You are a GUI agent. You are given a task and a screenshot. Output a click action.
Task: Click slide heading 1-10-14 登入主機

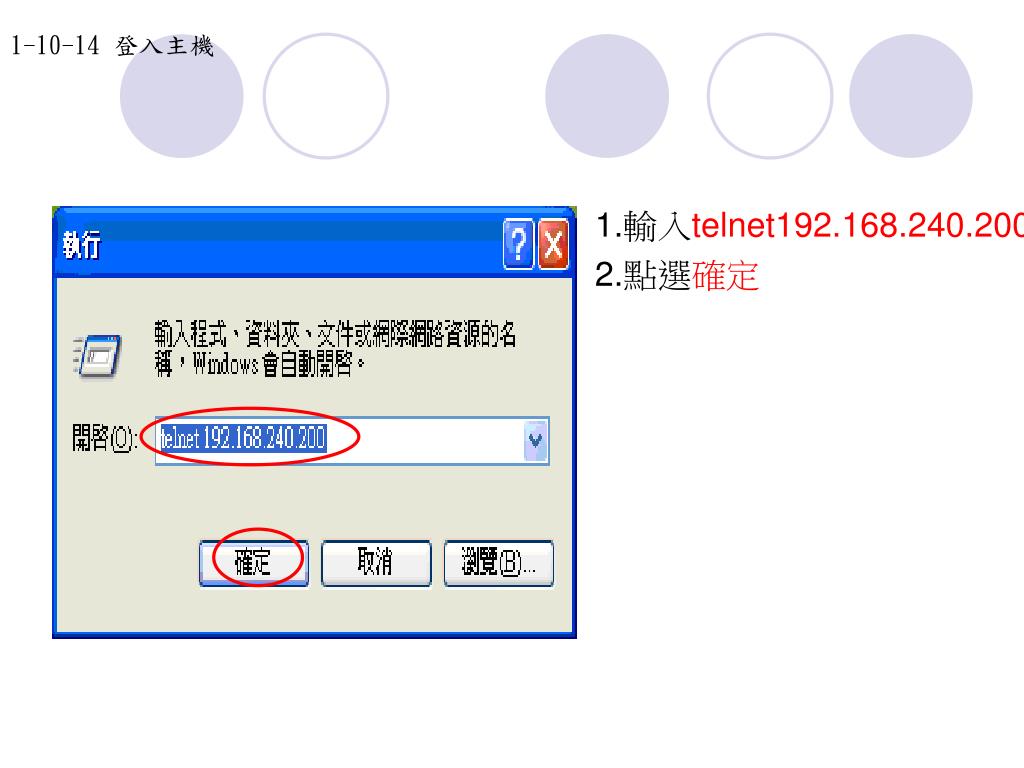tap(112, 46)
